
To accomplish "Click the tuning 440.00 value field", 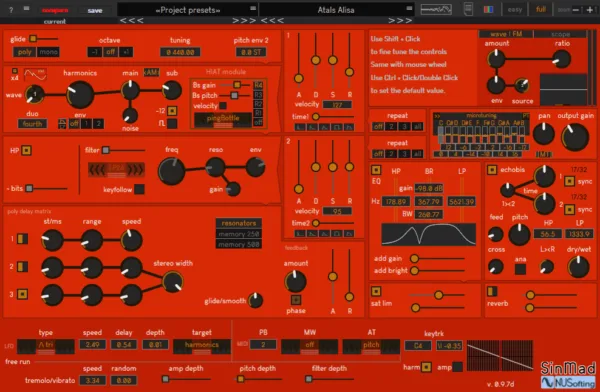I will pyautogui.click(x=180, y=52).
